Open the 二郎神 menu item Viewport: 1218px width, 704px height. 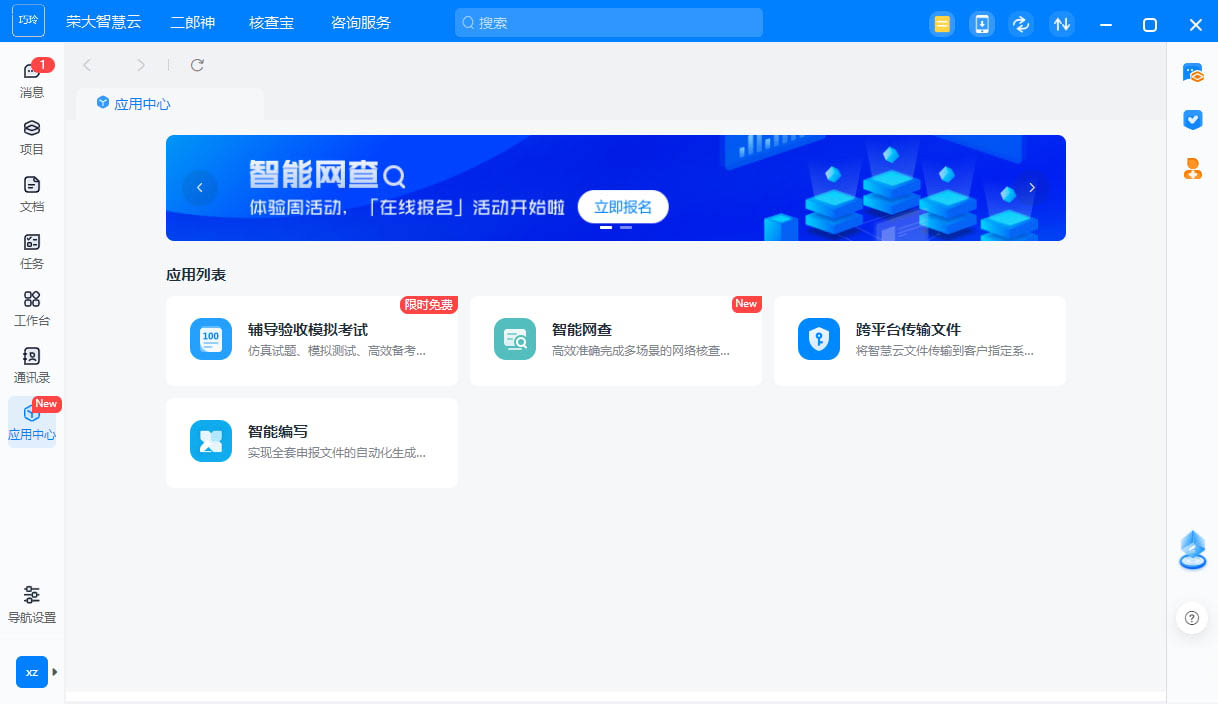[x=192, y=23]
